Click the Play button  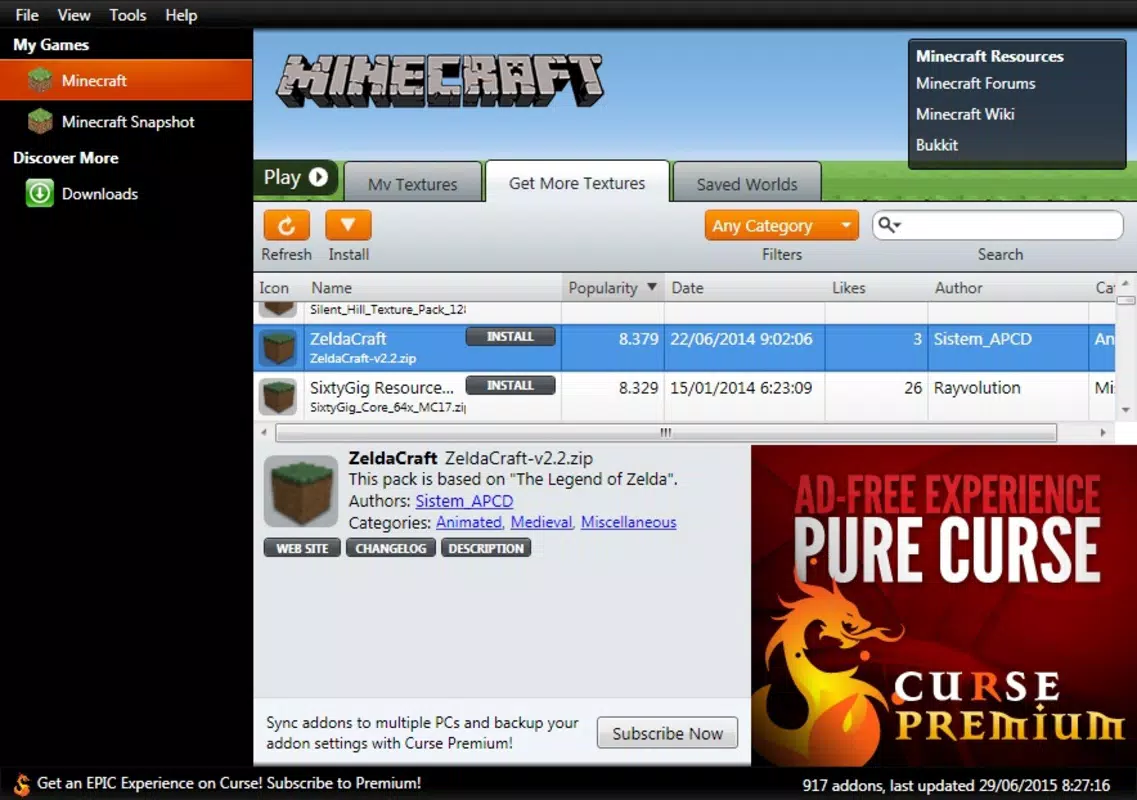tap(296, 178)
